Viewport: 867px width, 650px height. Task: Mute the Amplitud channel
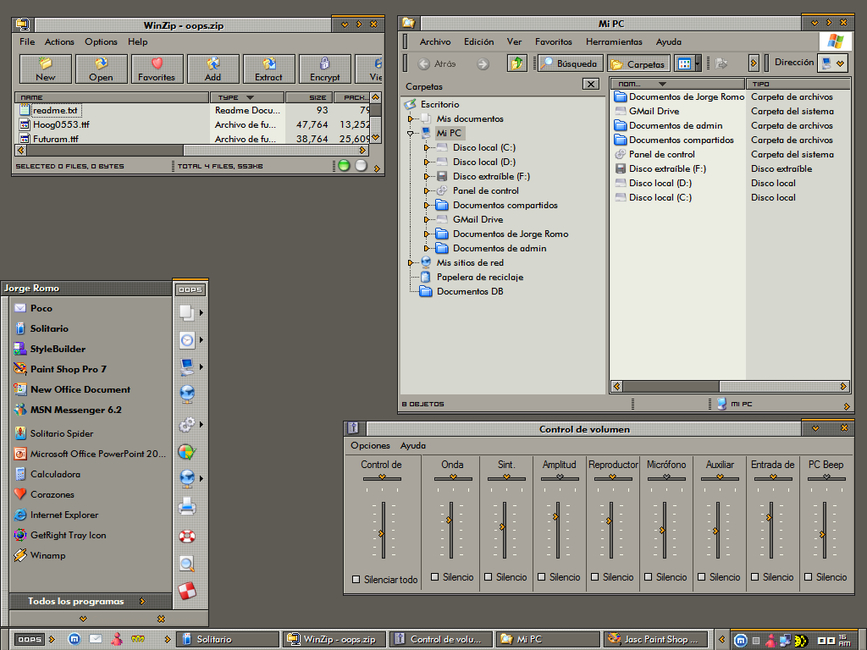(541, 577)
